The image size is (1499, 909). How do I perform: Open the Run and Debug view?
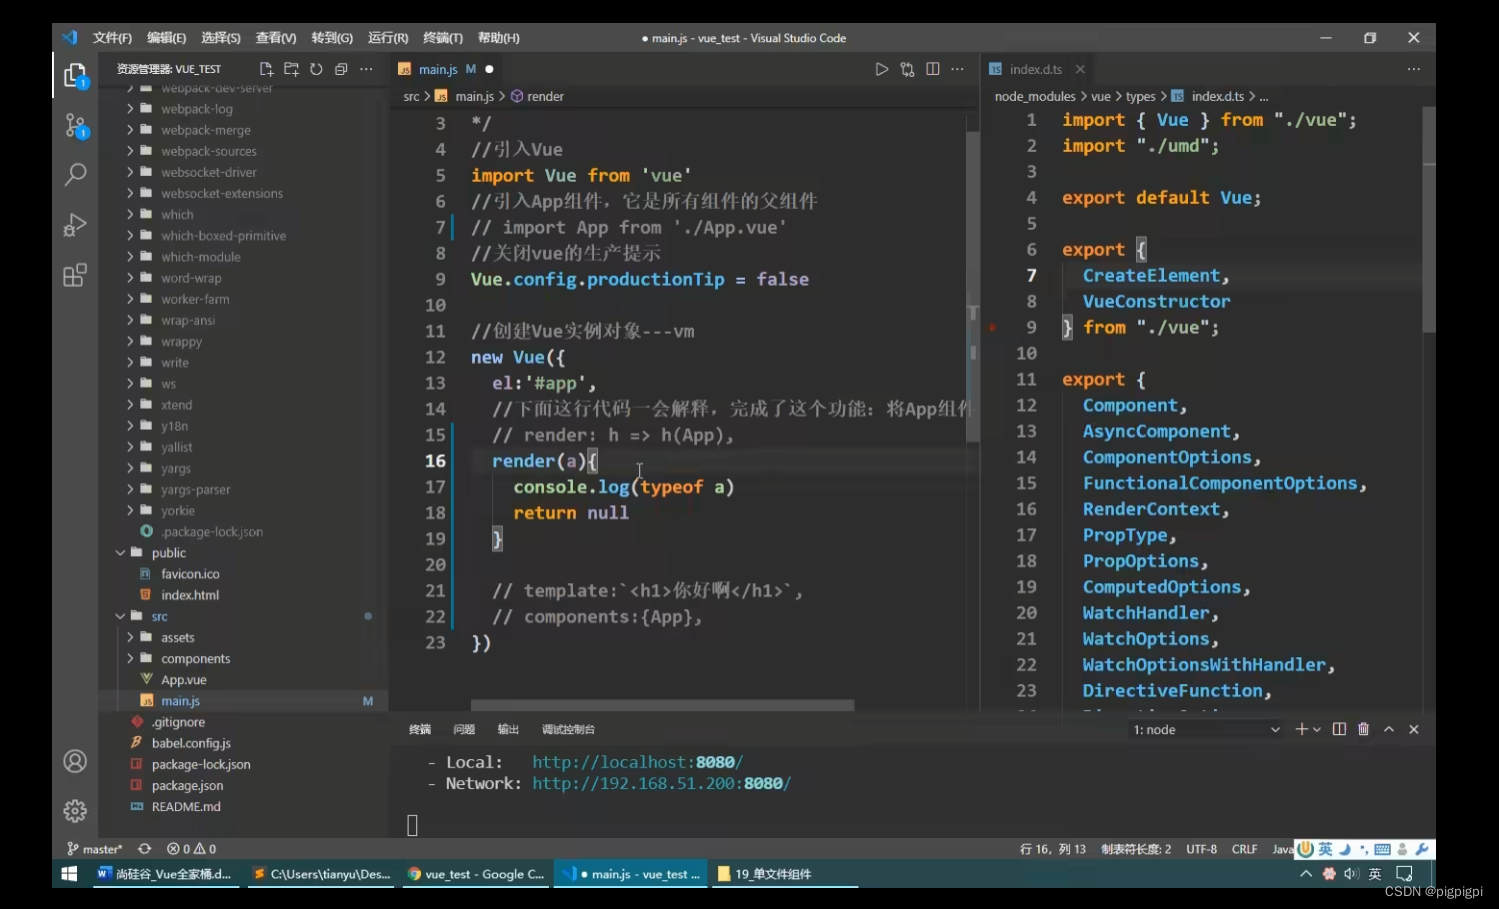[75, 224]
